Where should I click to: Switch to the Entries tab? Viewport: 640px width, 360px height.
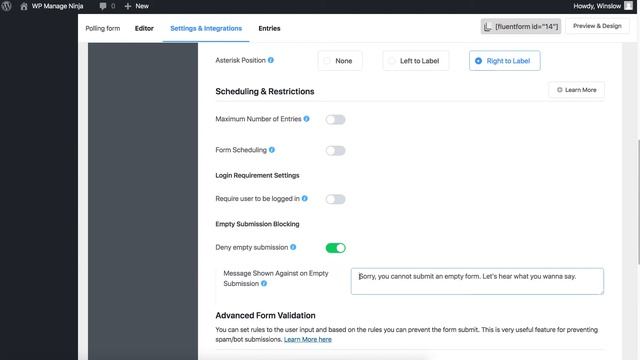point(269,28)
